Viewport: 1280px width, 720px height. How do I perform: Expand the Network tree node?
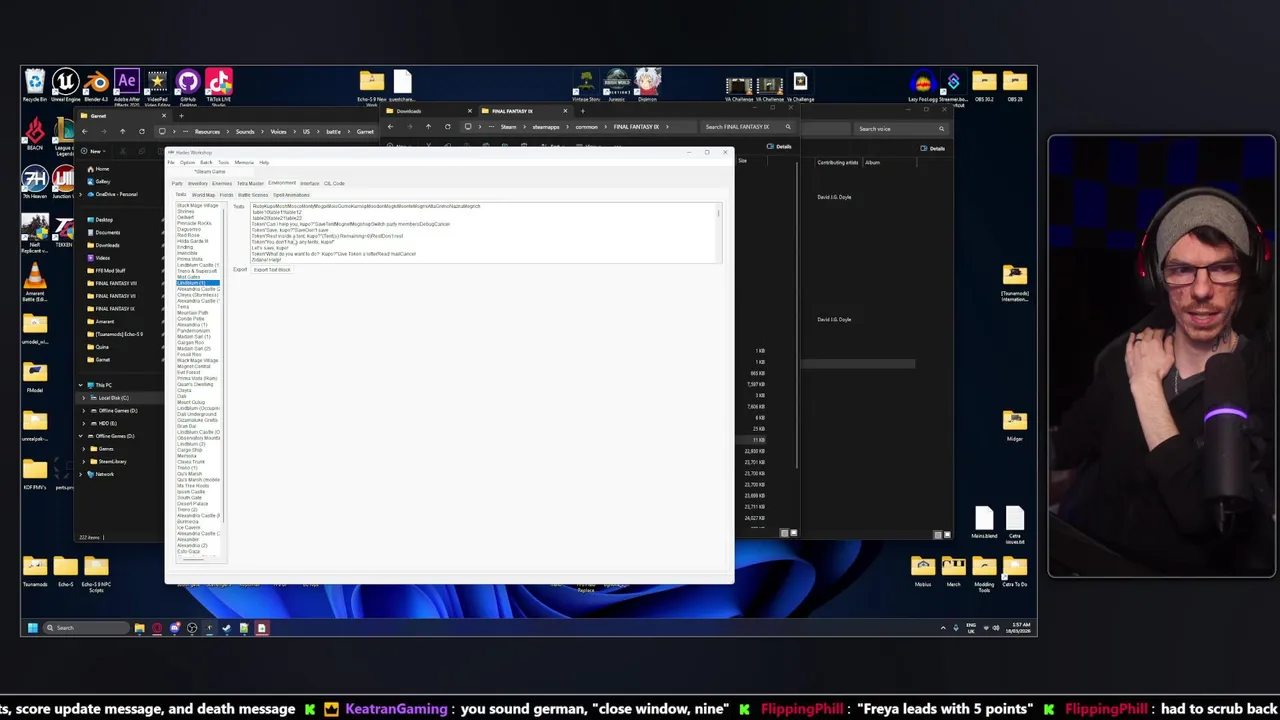(x=81, y=474)
